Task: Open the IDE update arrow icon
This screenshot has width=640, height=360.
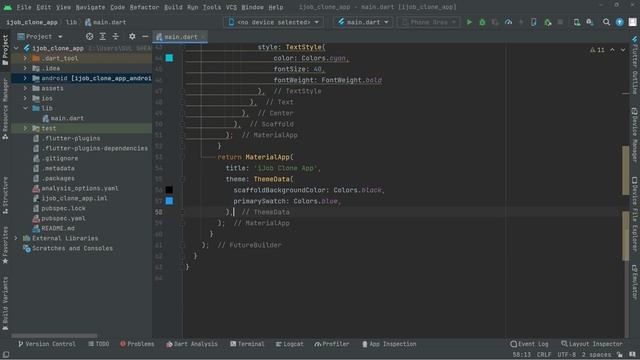Action: click(x=620, y=22)
